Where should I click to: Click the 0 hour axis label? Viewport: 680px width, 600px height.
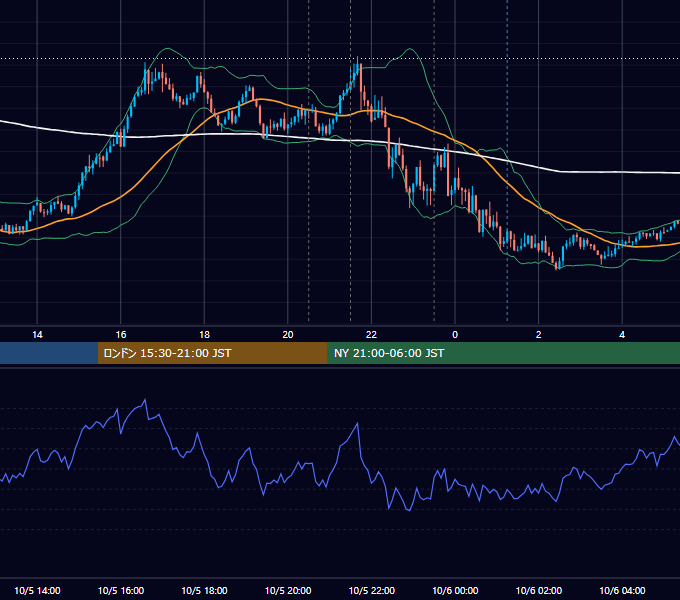[x=455, y=335]
